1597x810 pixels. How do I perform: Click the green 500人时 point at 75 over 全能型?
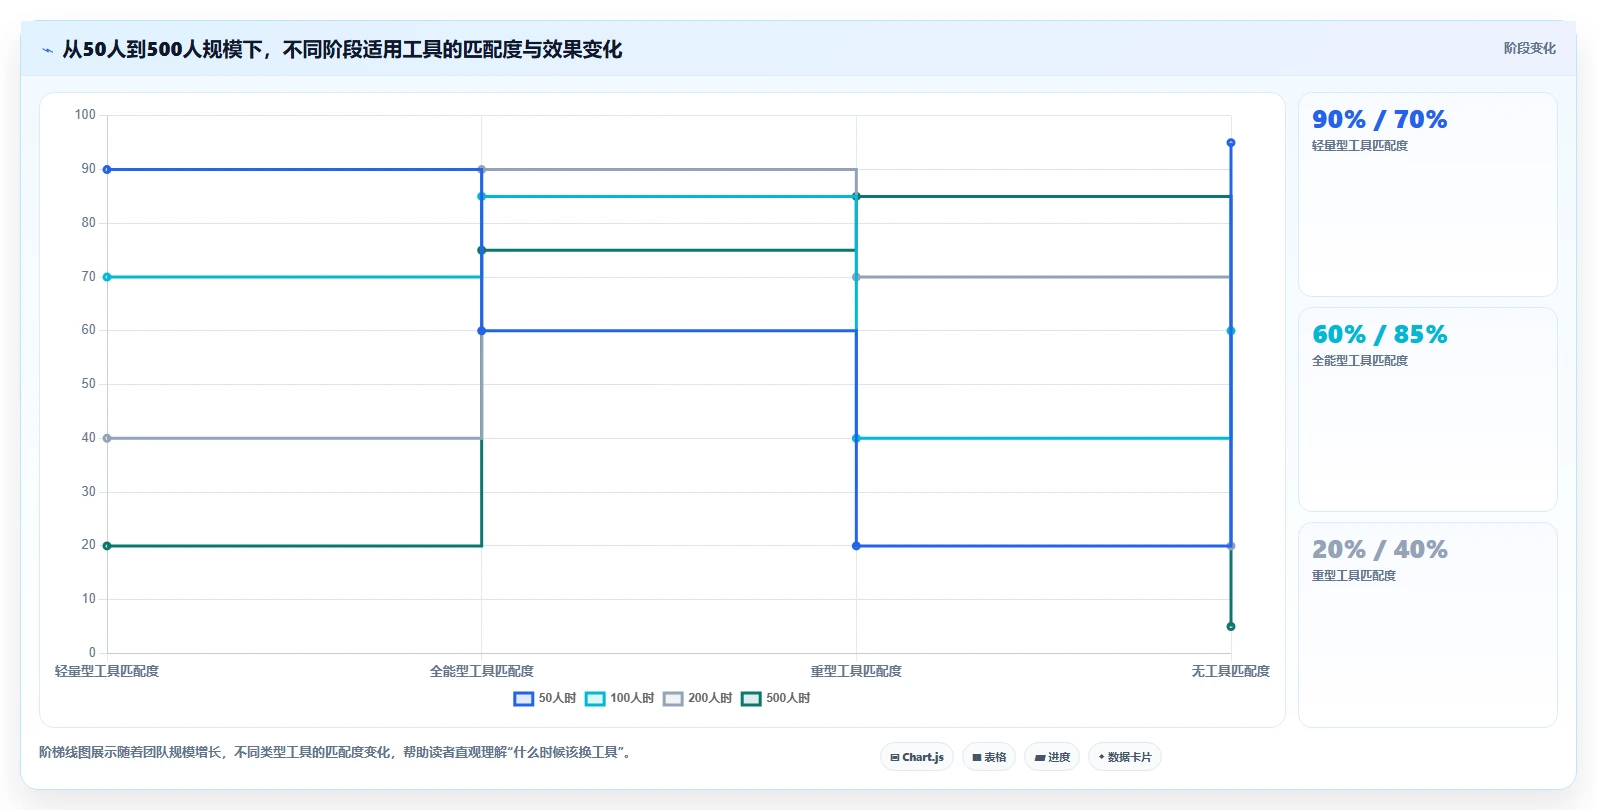point(482,250)
